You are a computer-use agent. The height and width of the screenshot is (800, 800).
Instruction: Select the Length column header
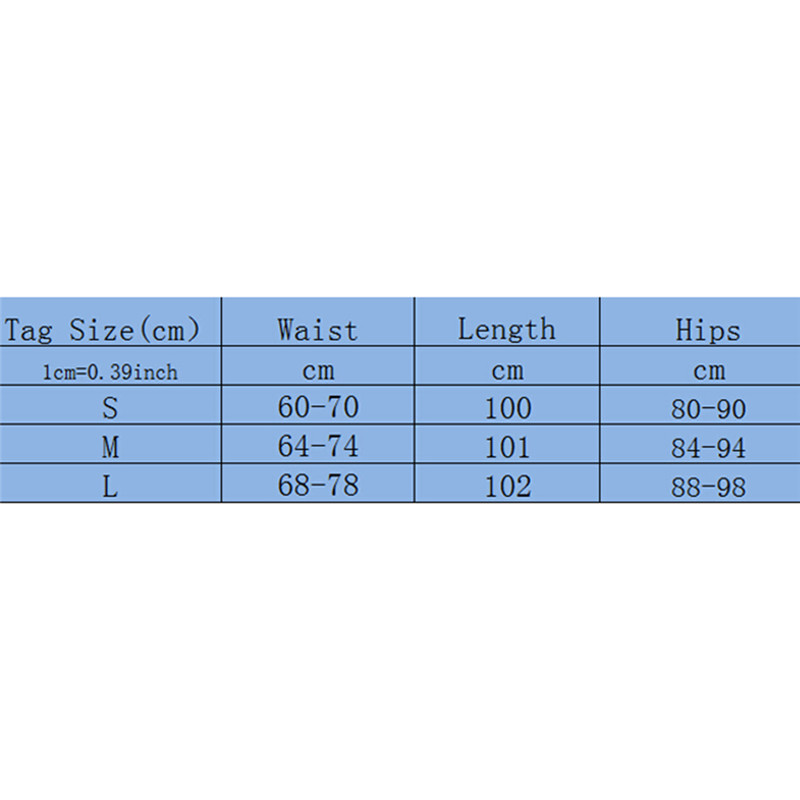pyautogui.click(x=506, y=329)
